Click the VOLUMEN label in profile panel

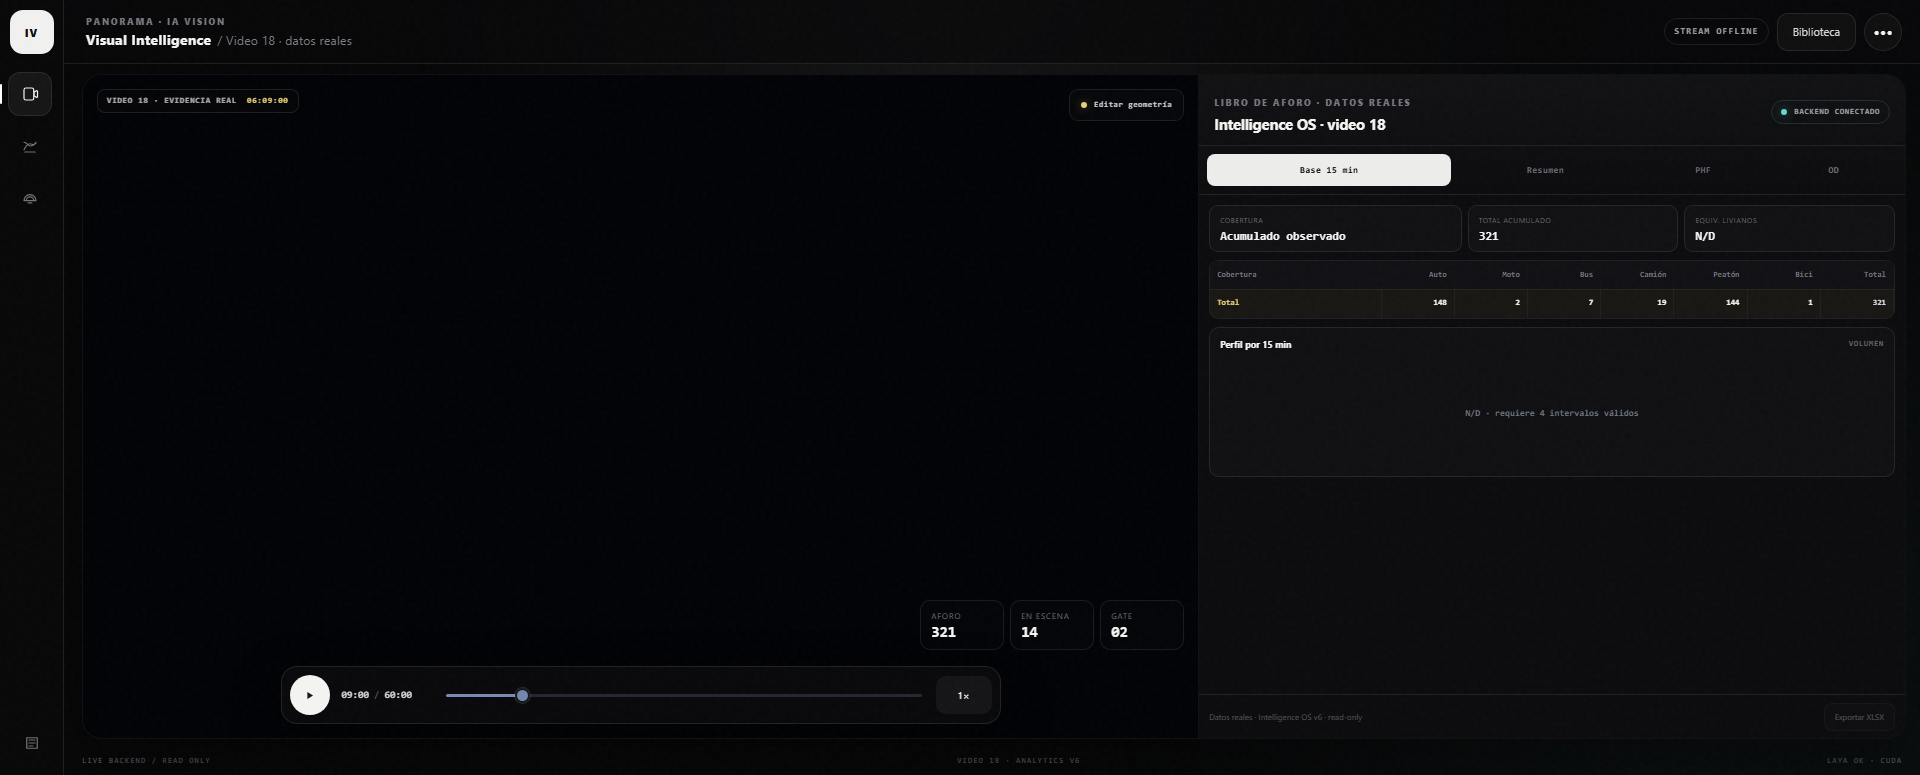[1865, 344]
